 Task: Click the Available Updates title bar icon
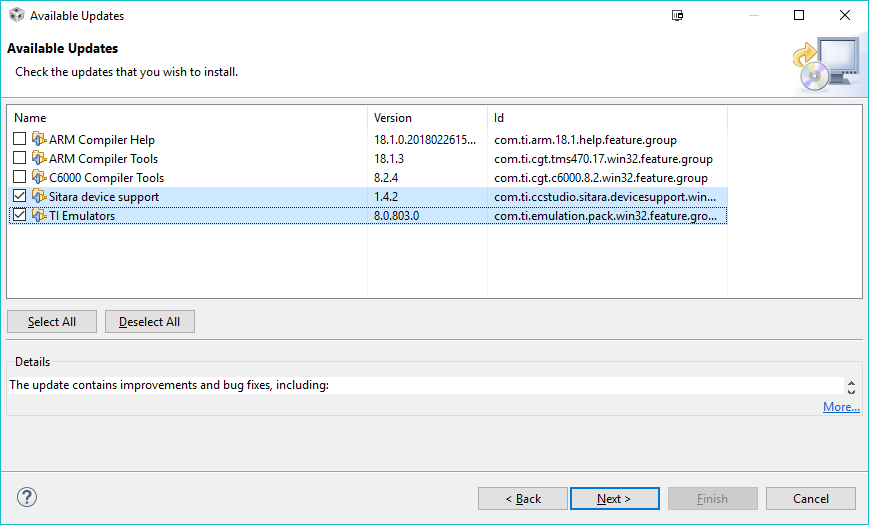pyautogui.click(x=16, y=16)
